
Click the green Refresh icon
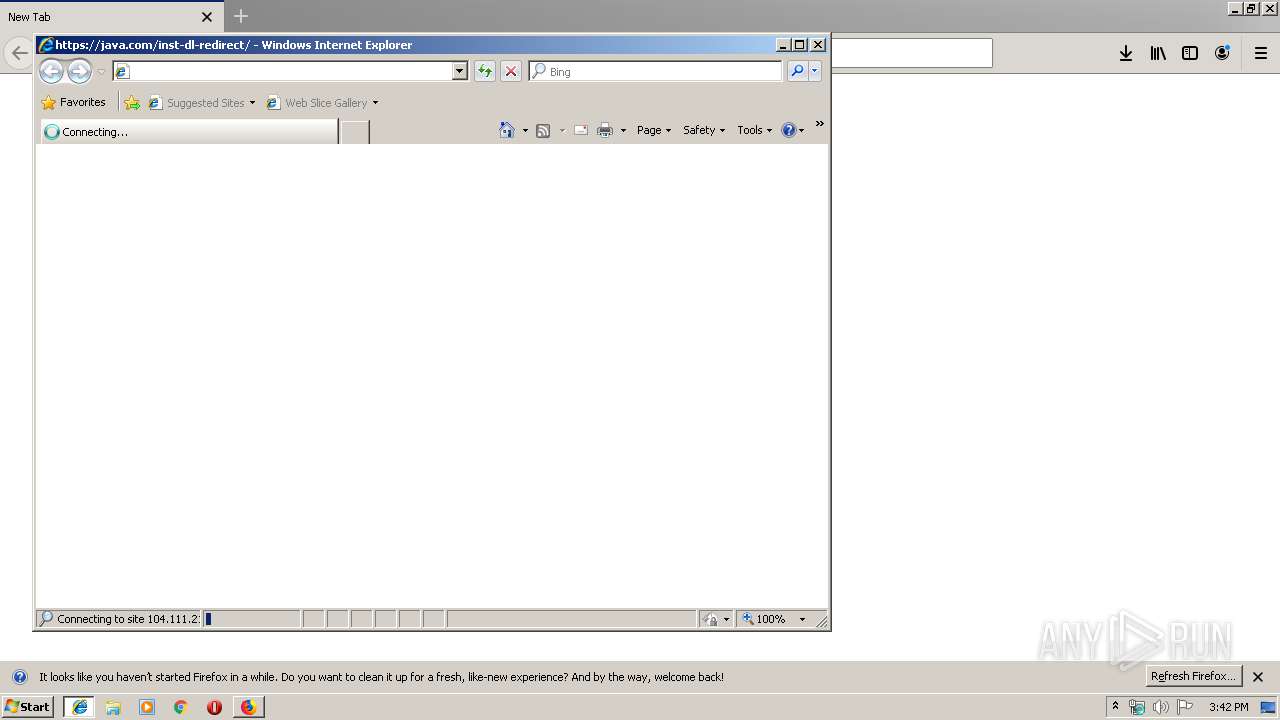pyautogui.click(x=485, y=71)
